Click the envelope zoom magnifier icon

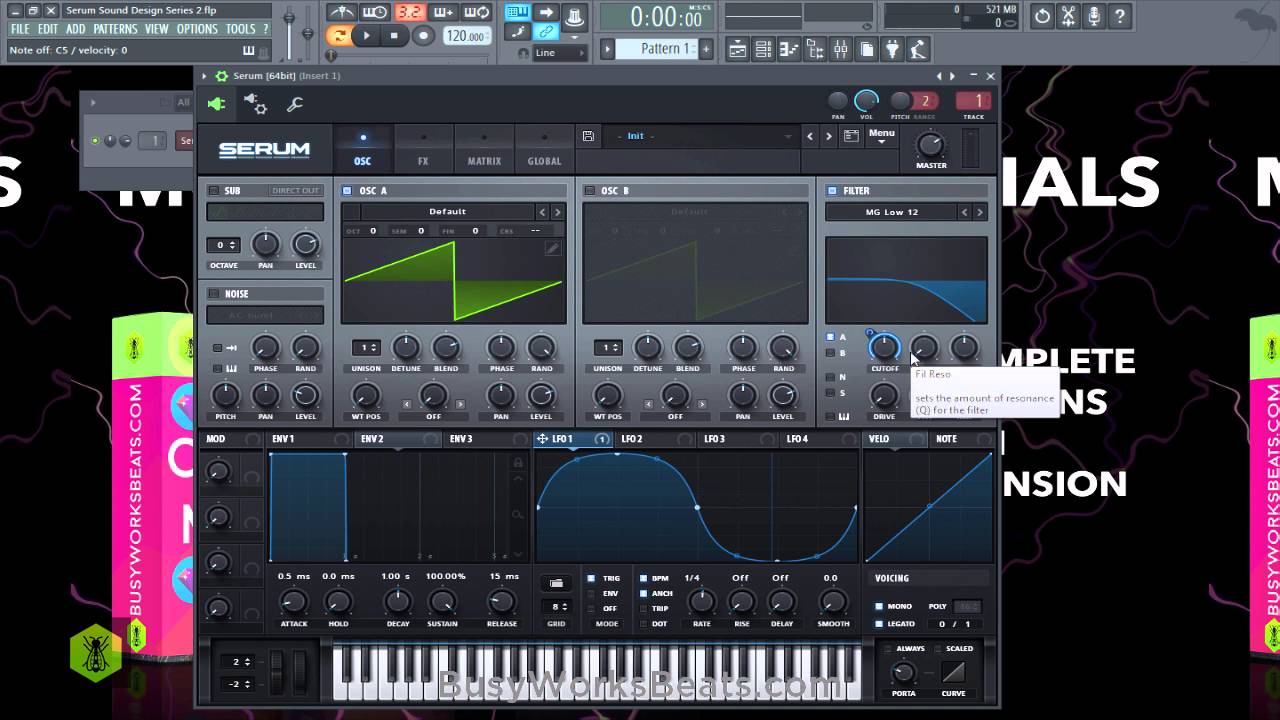[x=517, y=514]
